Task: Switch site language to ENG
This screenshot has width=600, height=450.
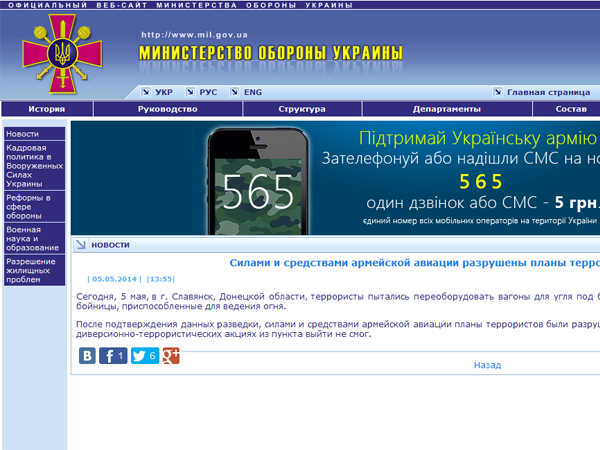Action: click(253, 92)
